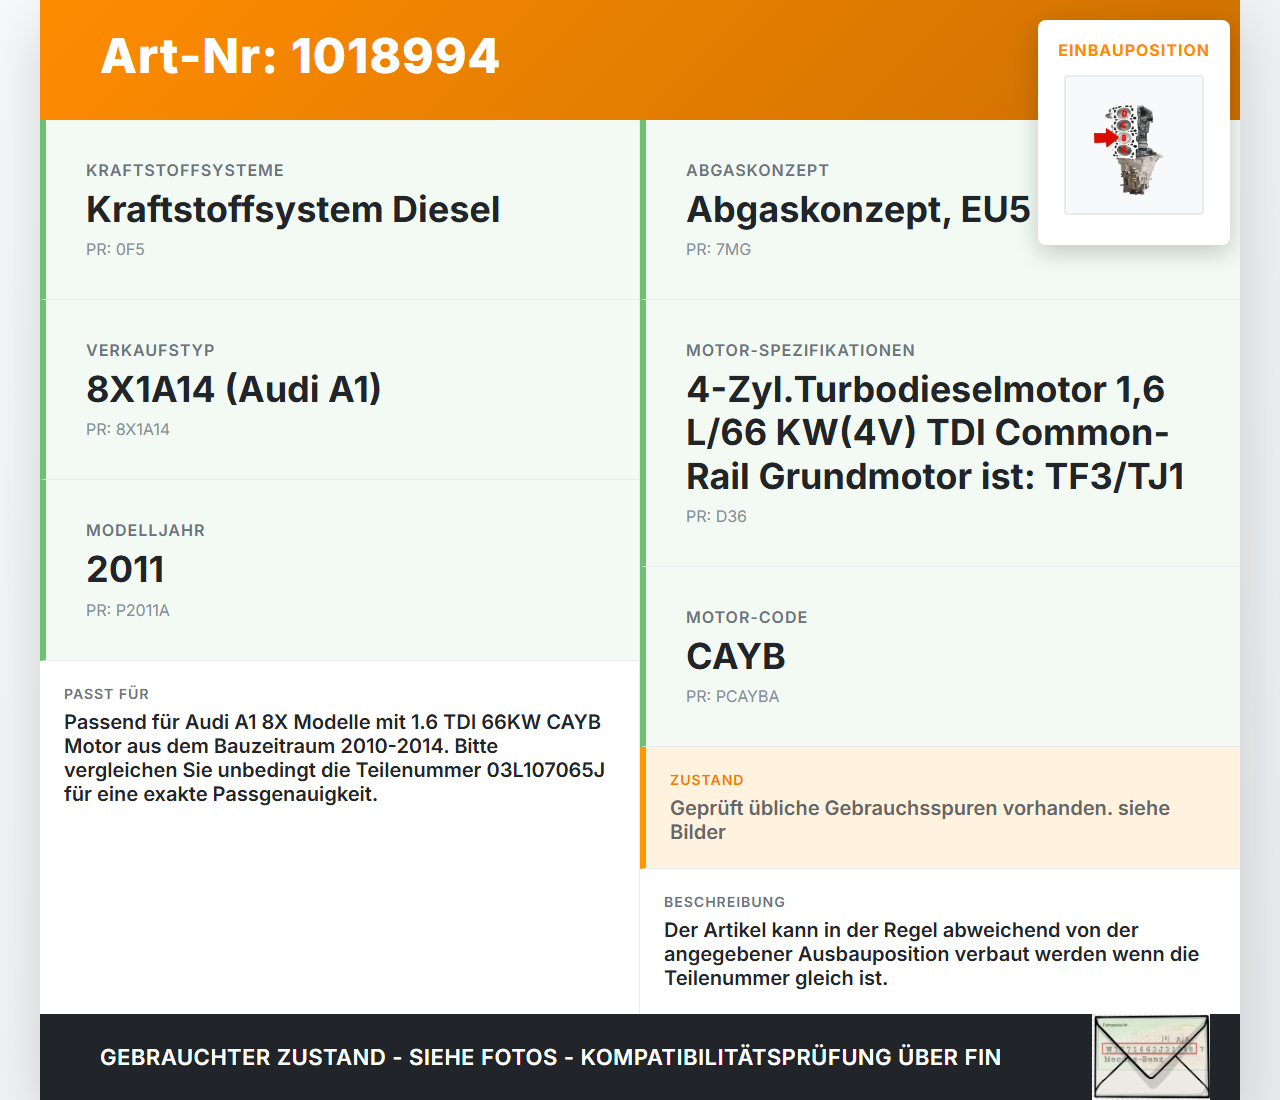Click the ZUSTAND heading
The width and height of the screenshot is (1280, 1100).
(x=706, y=780)
